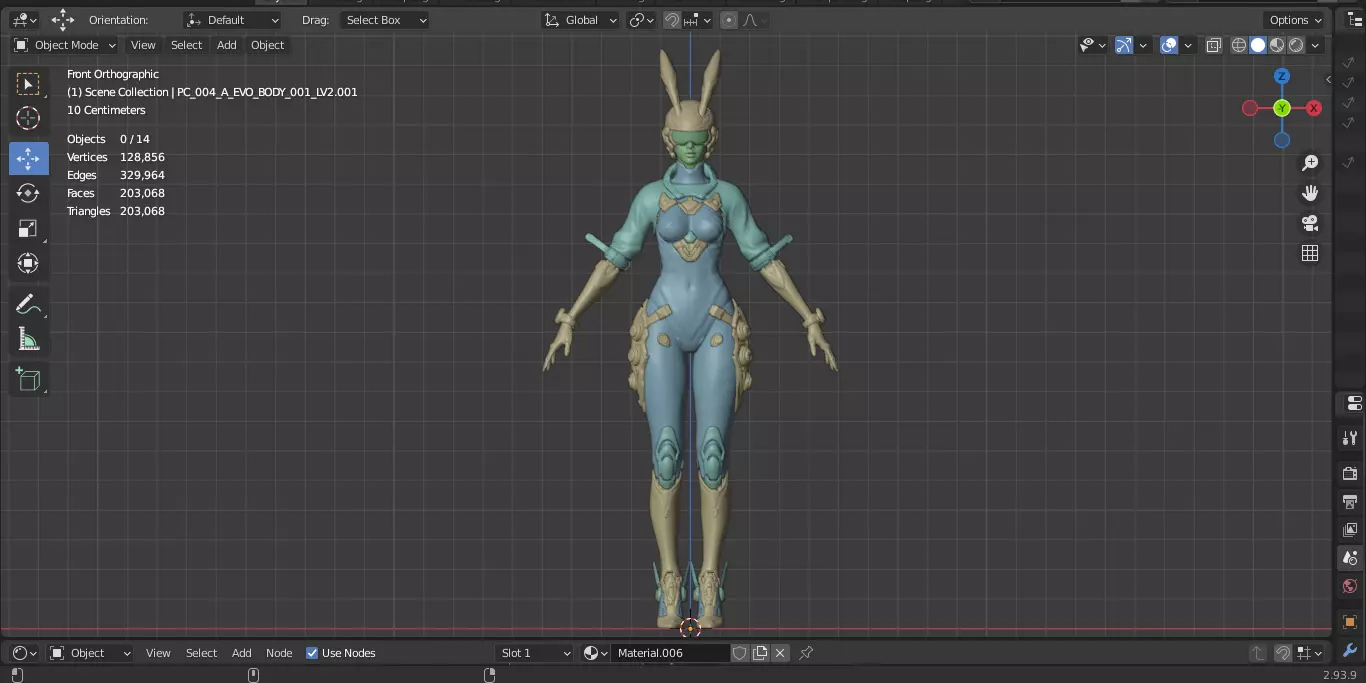Click the blue Z axis gizmo ball
1366x683 pixels.
coord(1282,76)
